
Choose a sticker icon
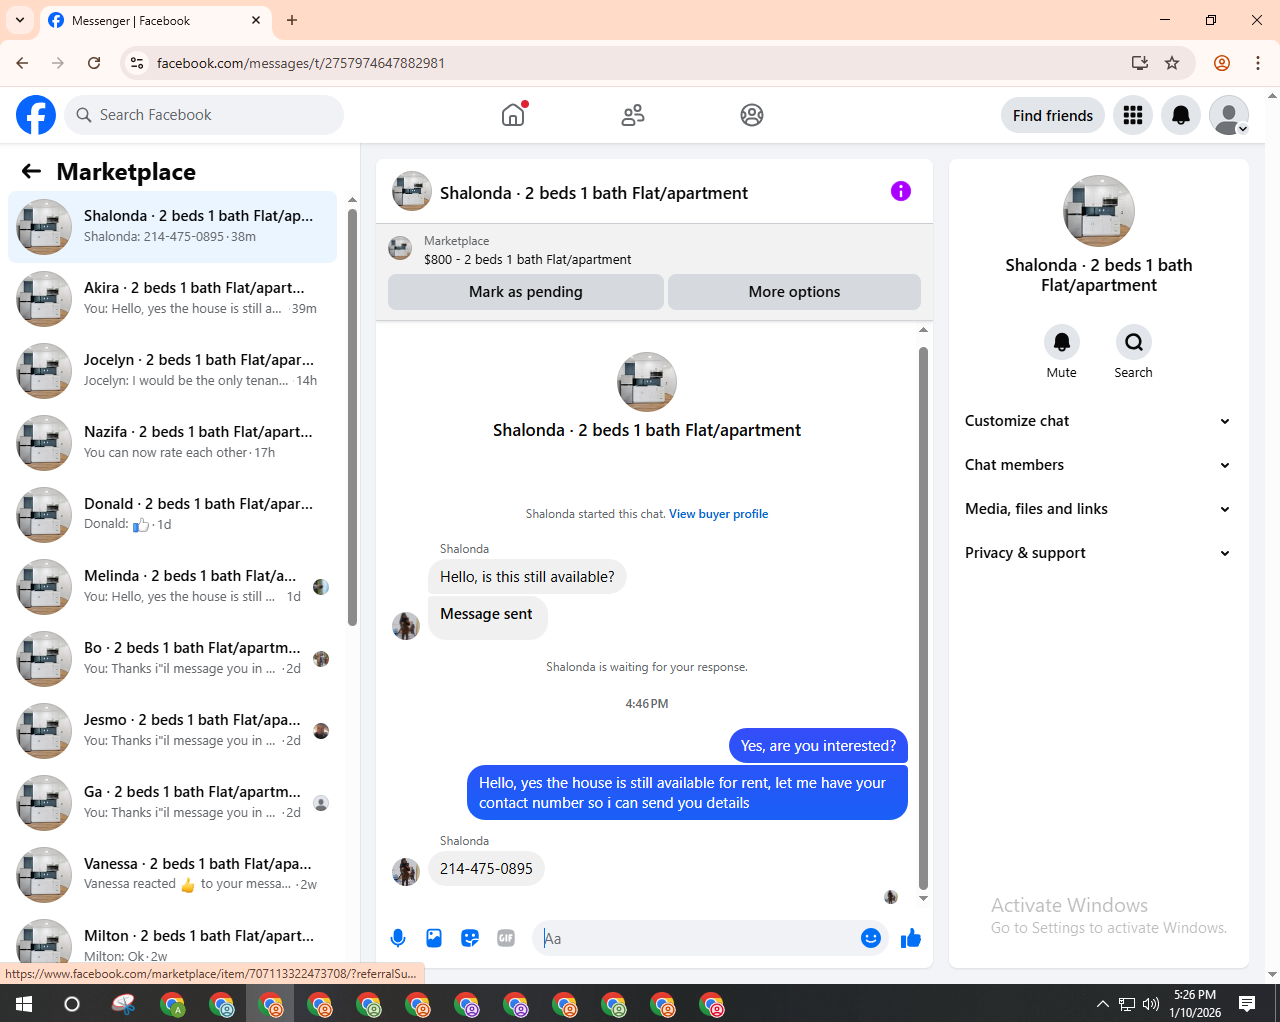click(x=470, y=938)
